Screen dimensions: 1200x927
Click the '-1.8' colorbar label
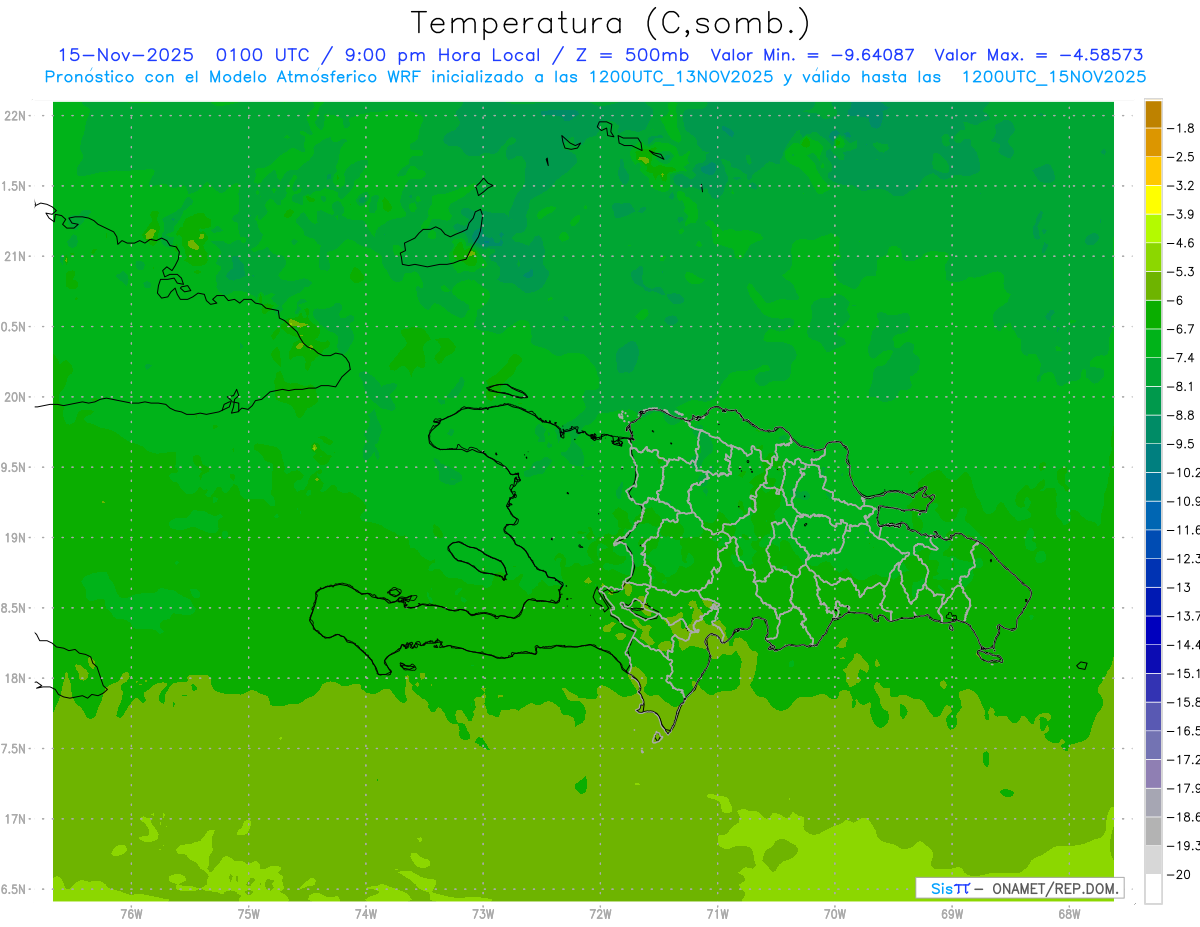1183,128
